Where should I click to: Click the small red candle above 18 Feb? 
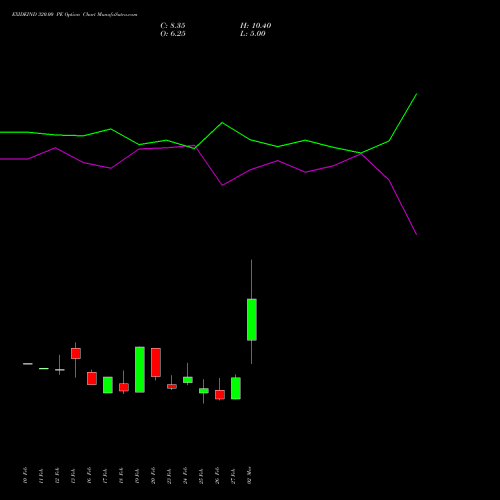(x=124, y=387)
